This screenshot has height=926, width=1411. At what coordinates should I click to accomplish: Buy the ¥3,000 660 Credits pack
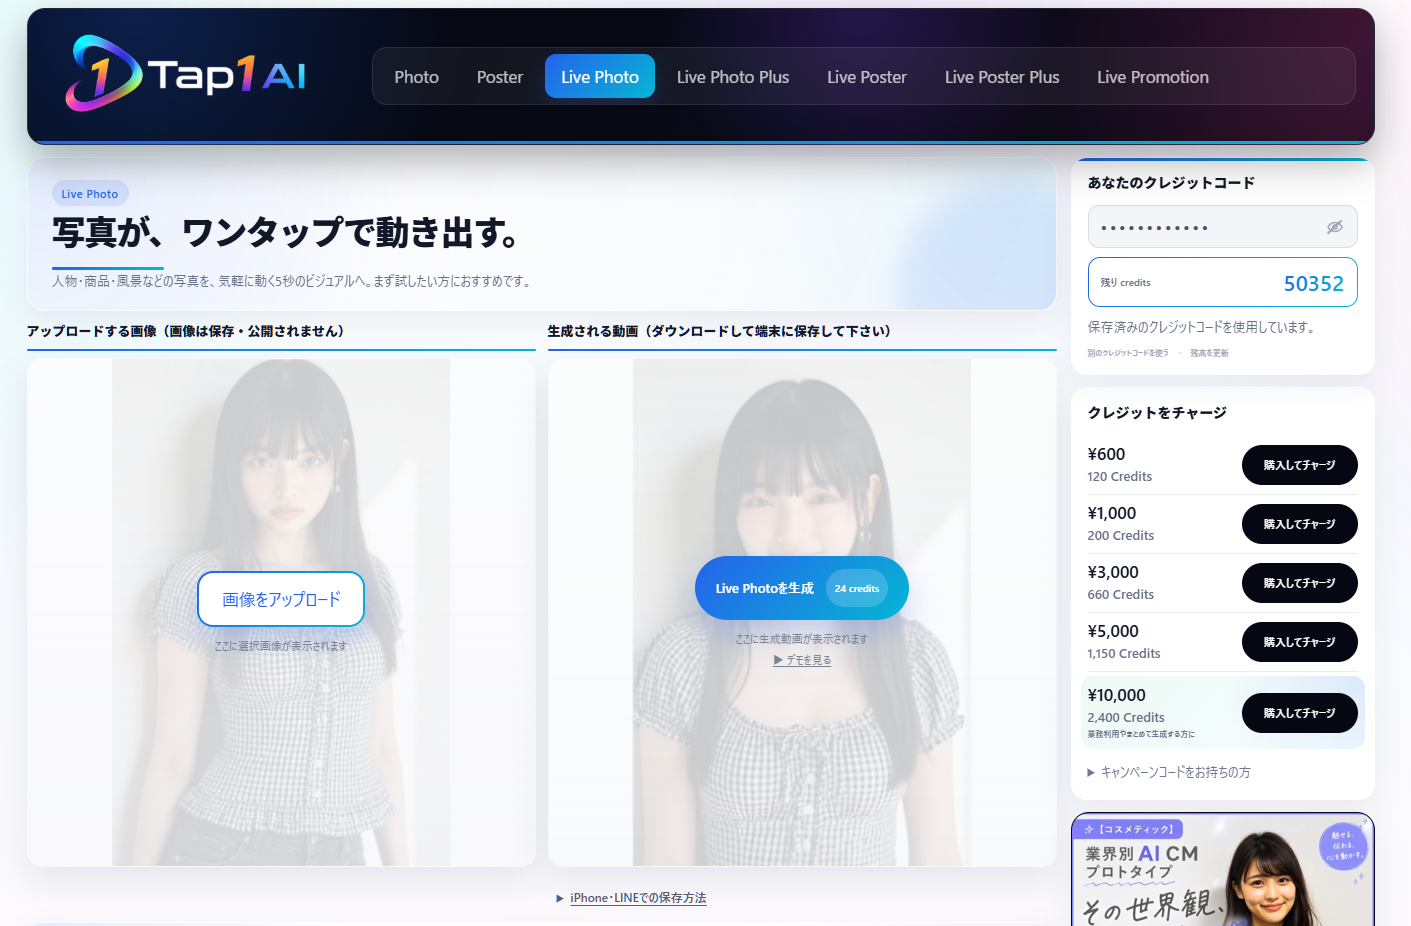1299,583
